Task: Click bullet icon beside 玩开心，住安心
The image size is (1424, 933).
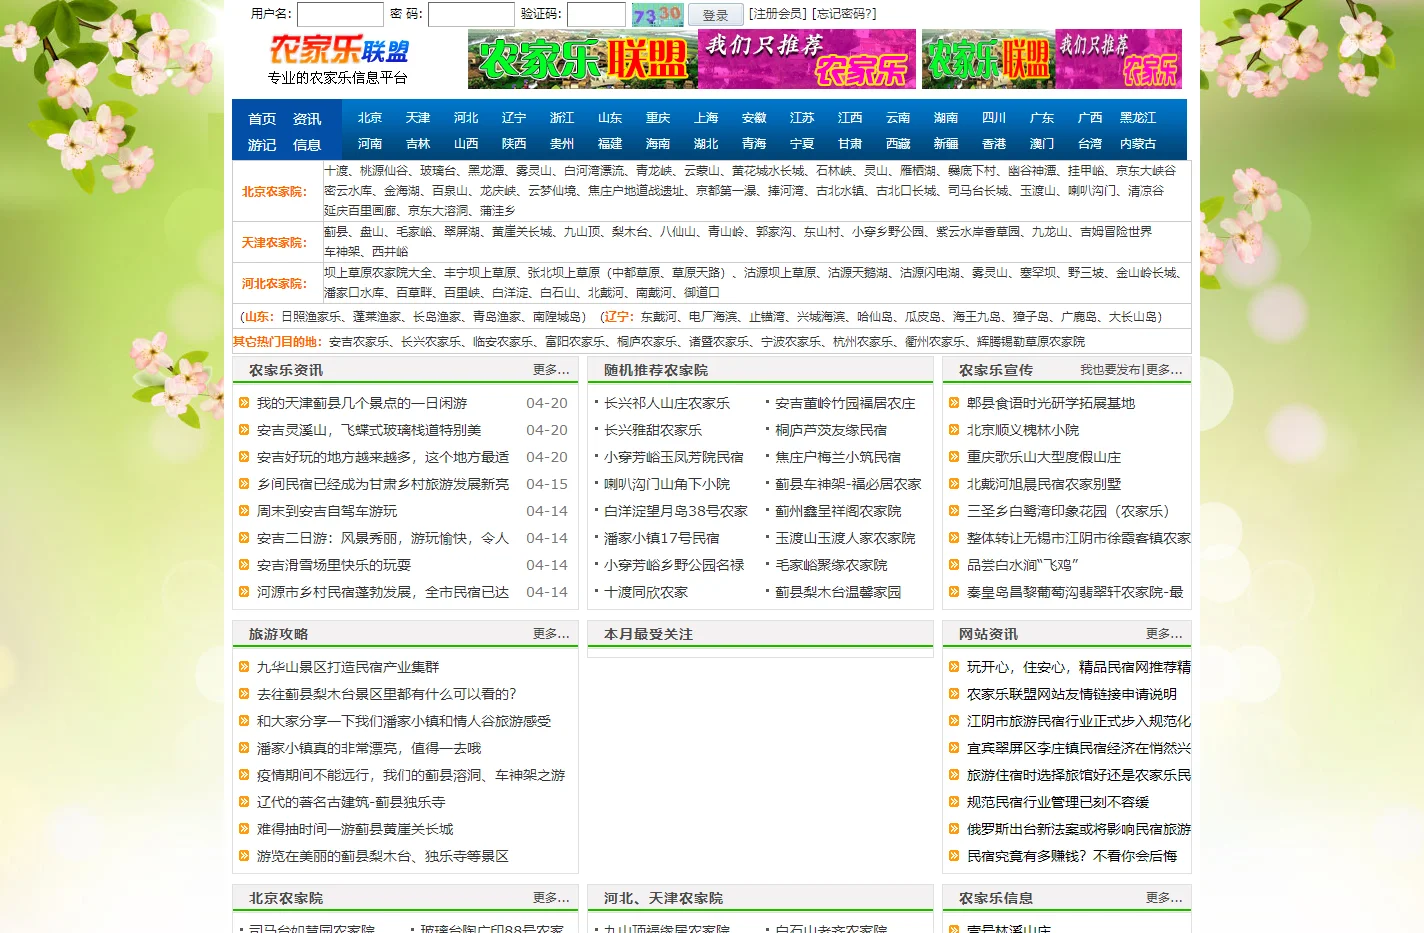Action: 954,667
